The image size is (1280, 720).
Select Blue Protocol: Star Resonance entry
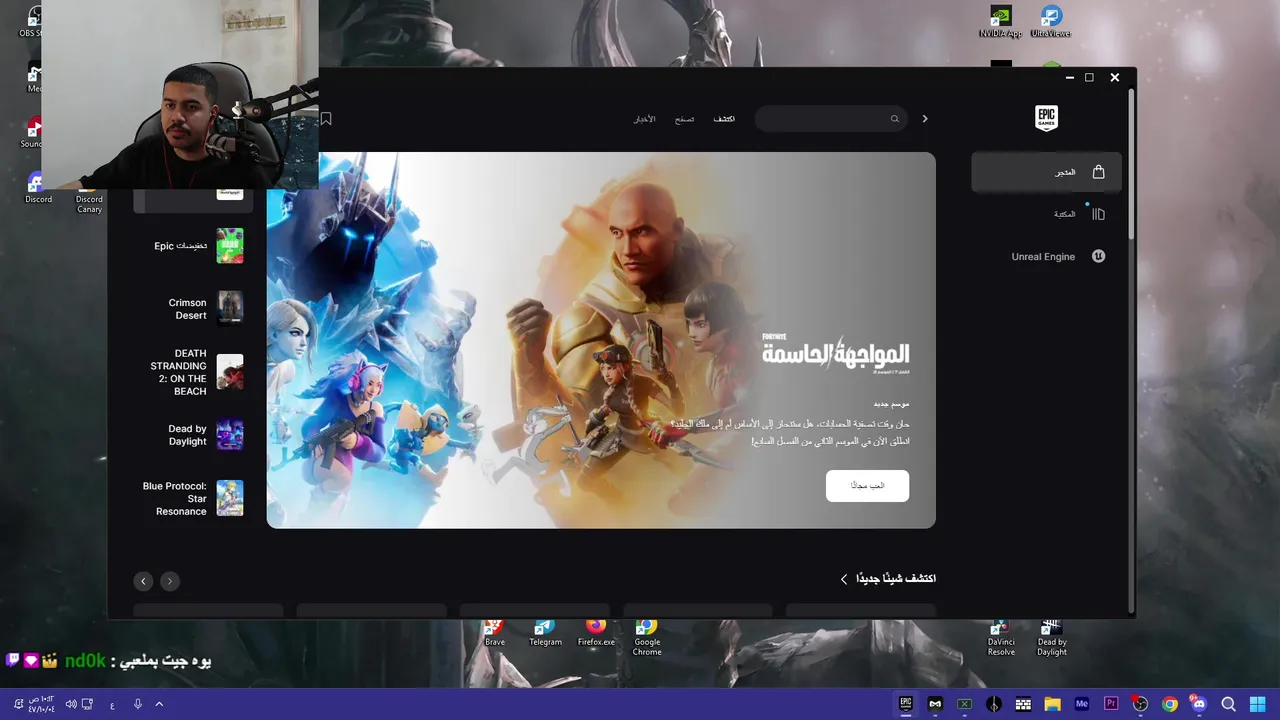tap(193, 498)
